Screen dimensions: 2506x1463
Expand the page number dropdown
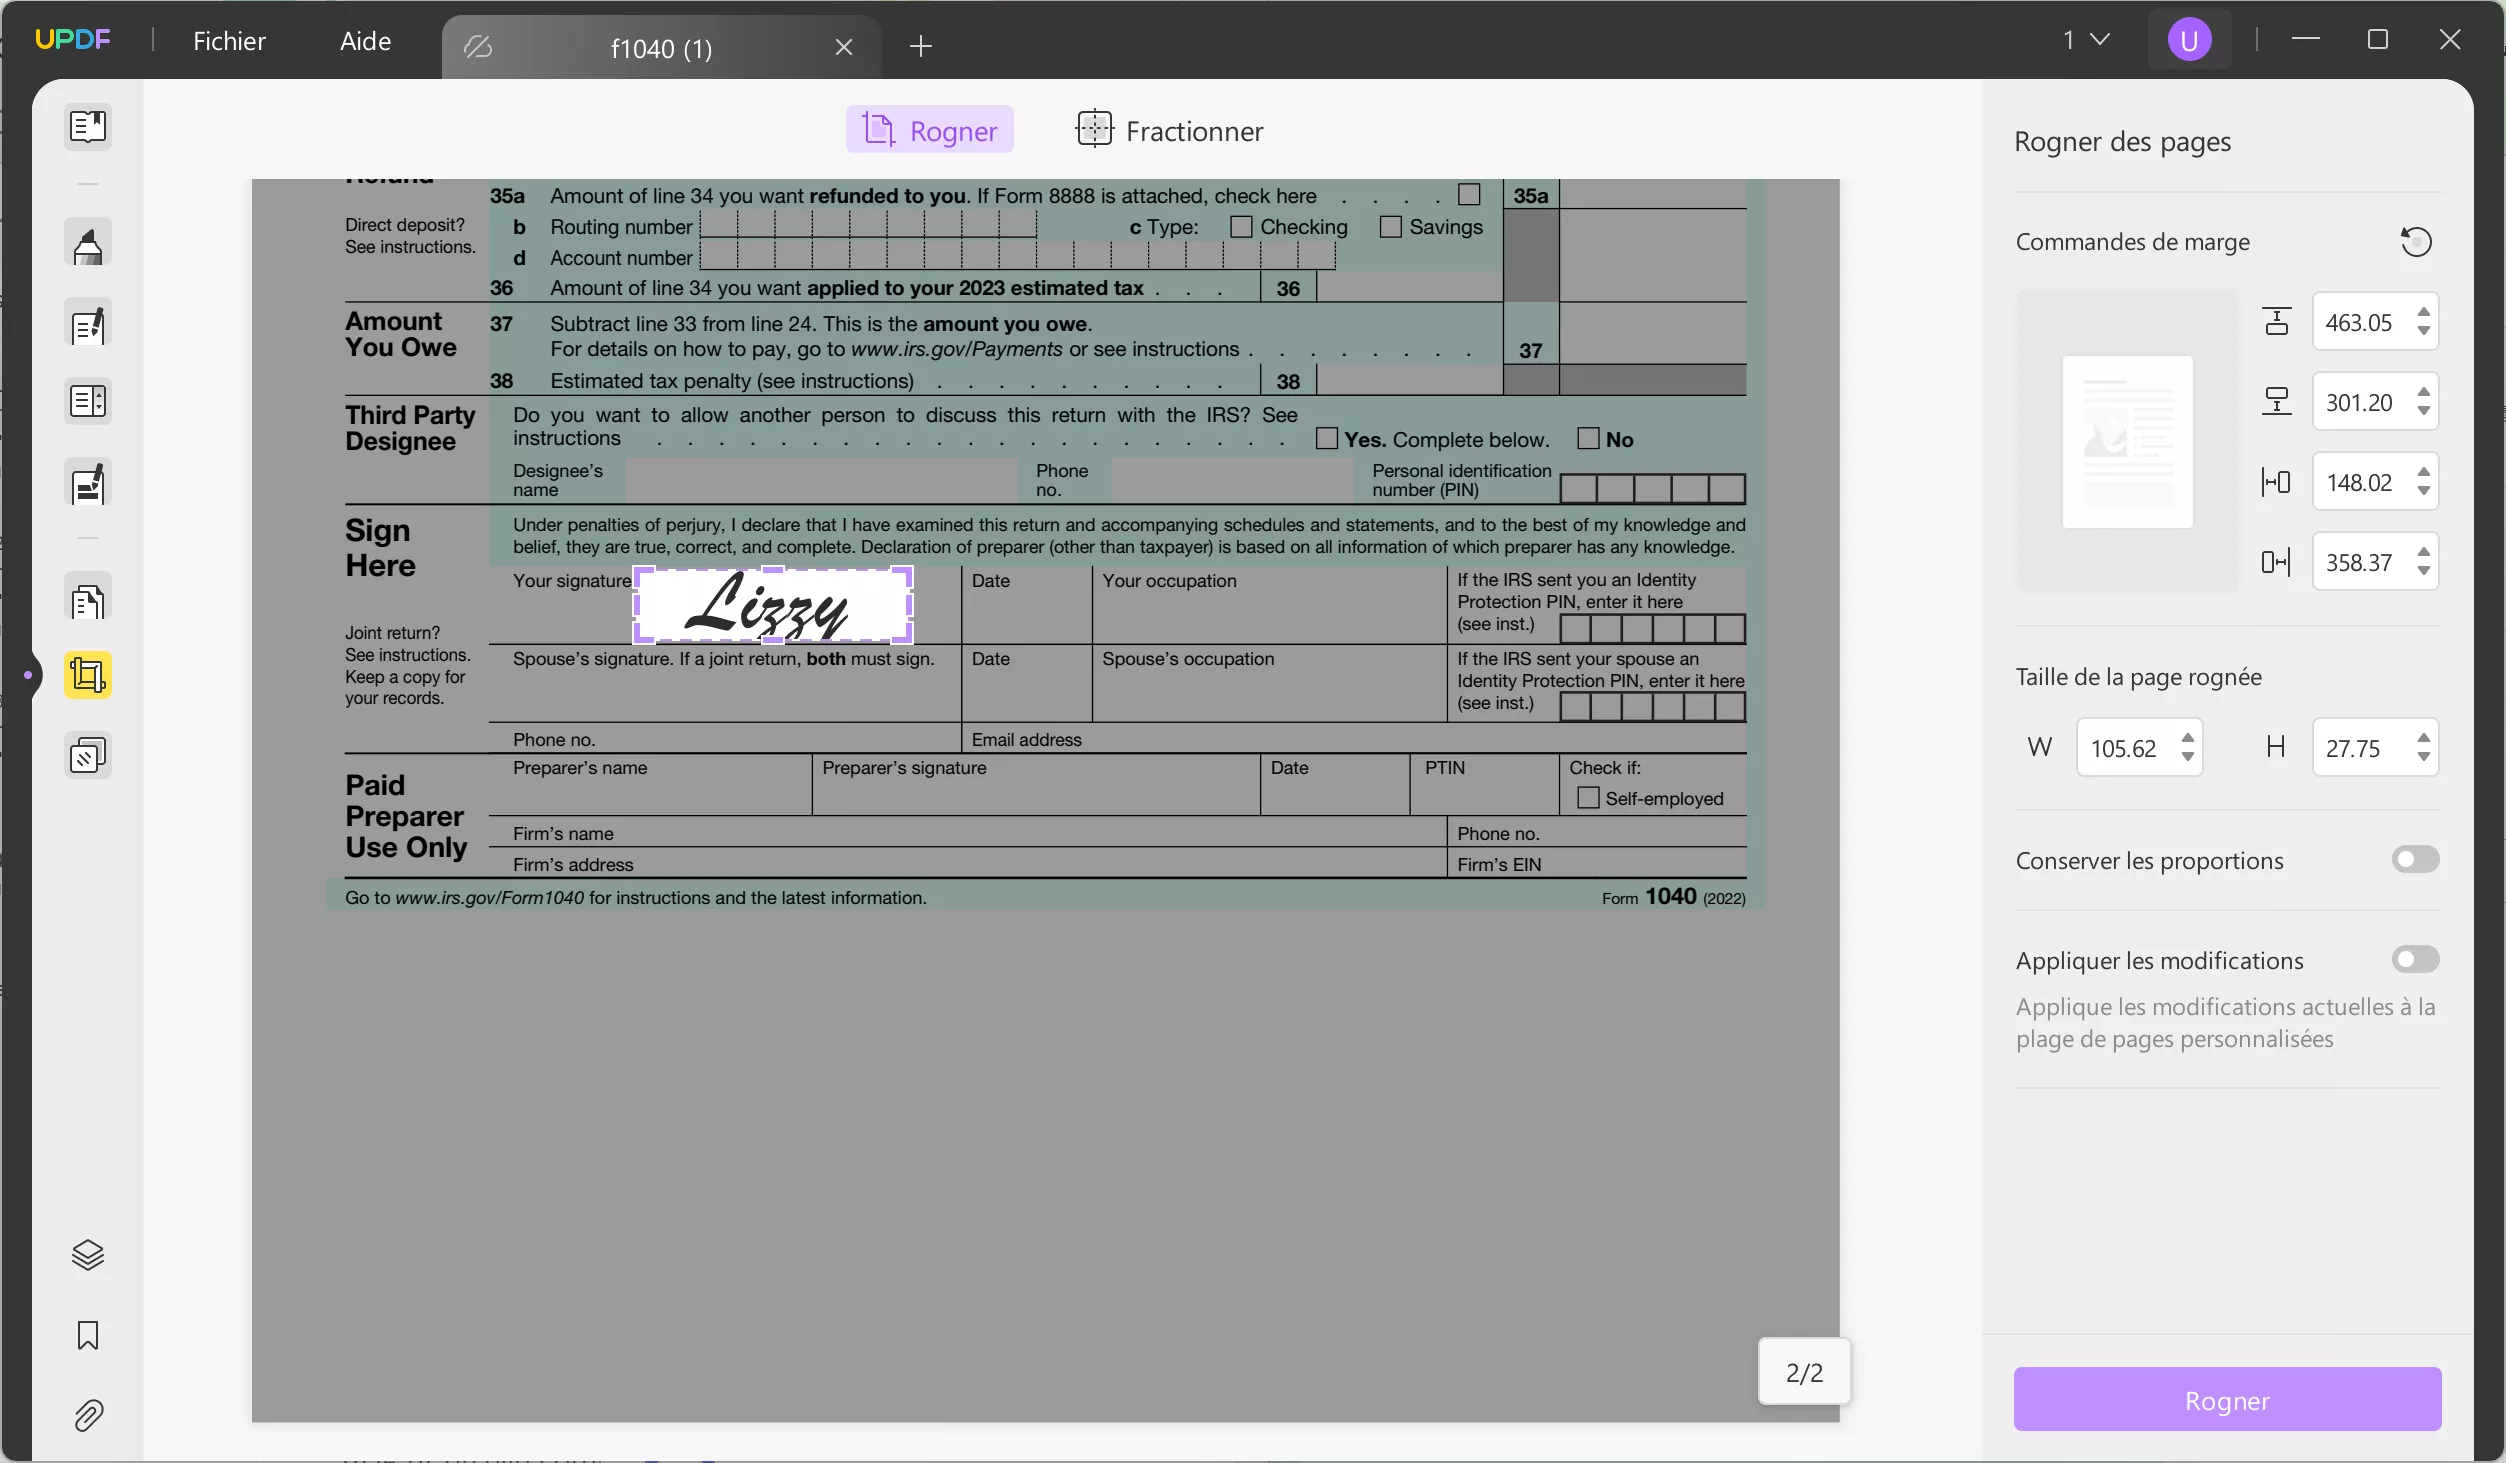2085,39
